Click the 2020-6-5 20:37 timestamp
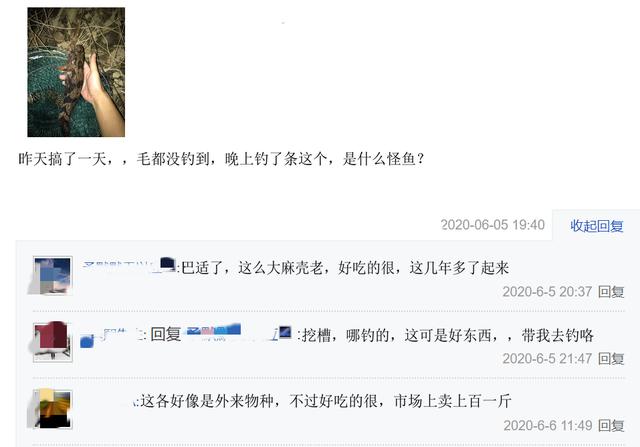This screenshot has width=640, height=447. tap(547, 292)
